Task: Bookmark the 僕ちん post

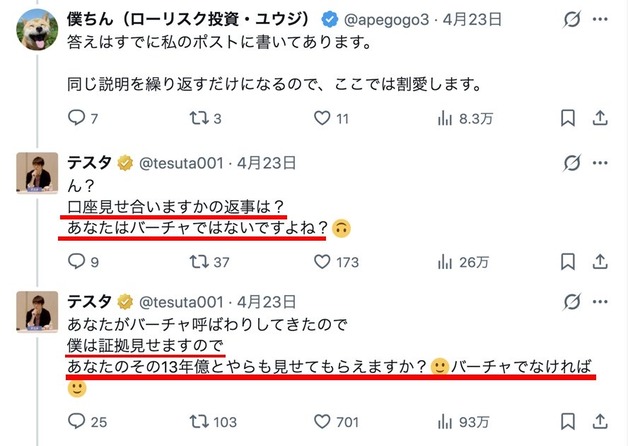Action: (x=567, y=120)
